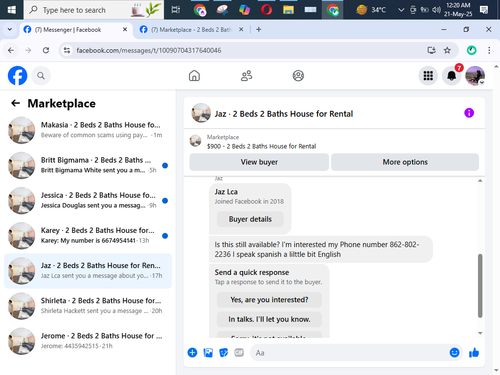Open Task View on taskbar

[x=176, y=10]
